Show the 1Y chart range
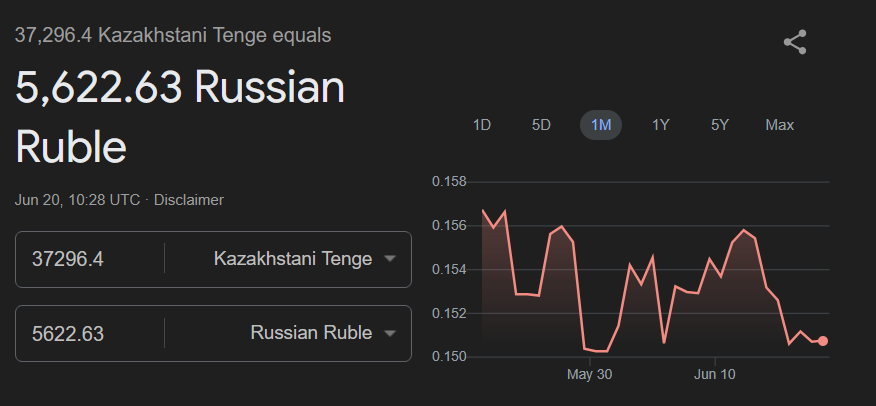876x406 pixels. 660,125
